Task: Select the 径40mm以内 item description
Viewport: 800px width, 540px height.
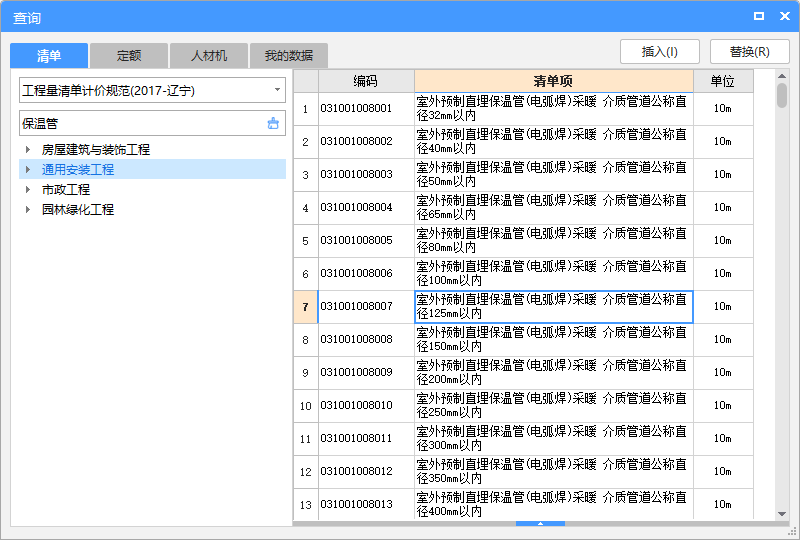Action: click(x=554, y=141)
